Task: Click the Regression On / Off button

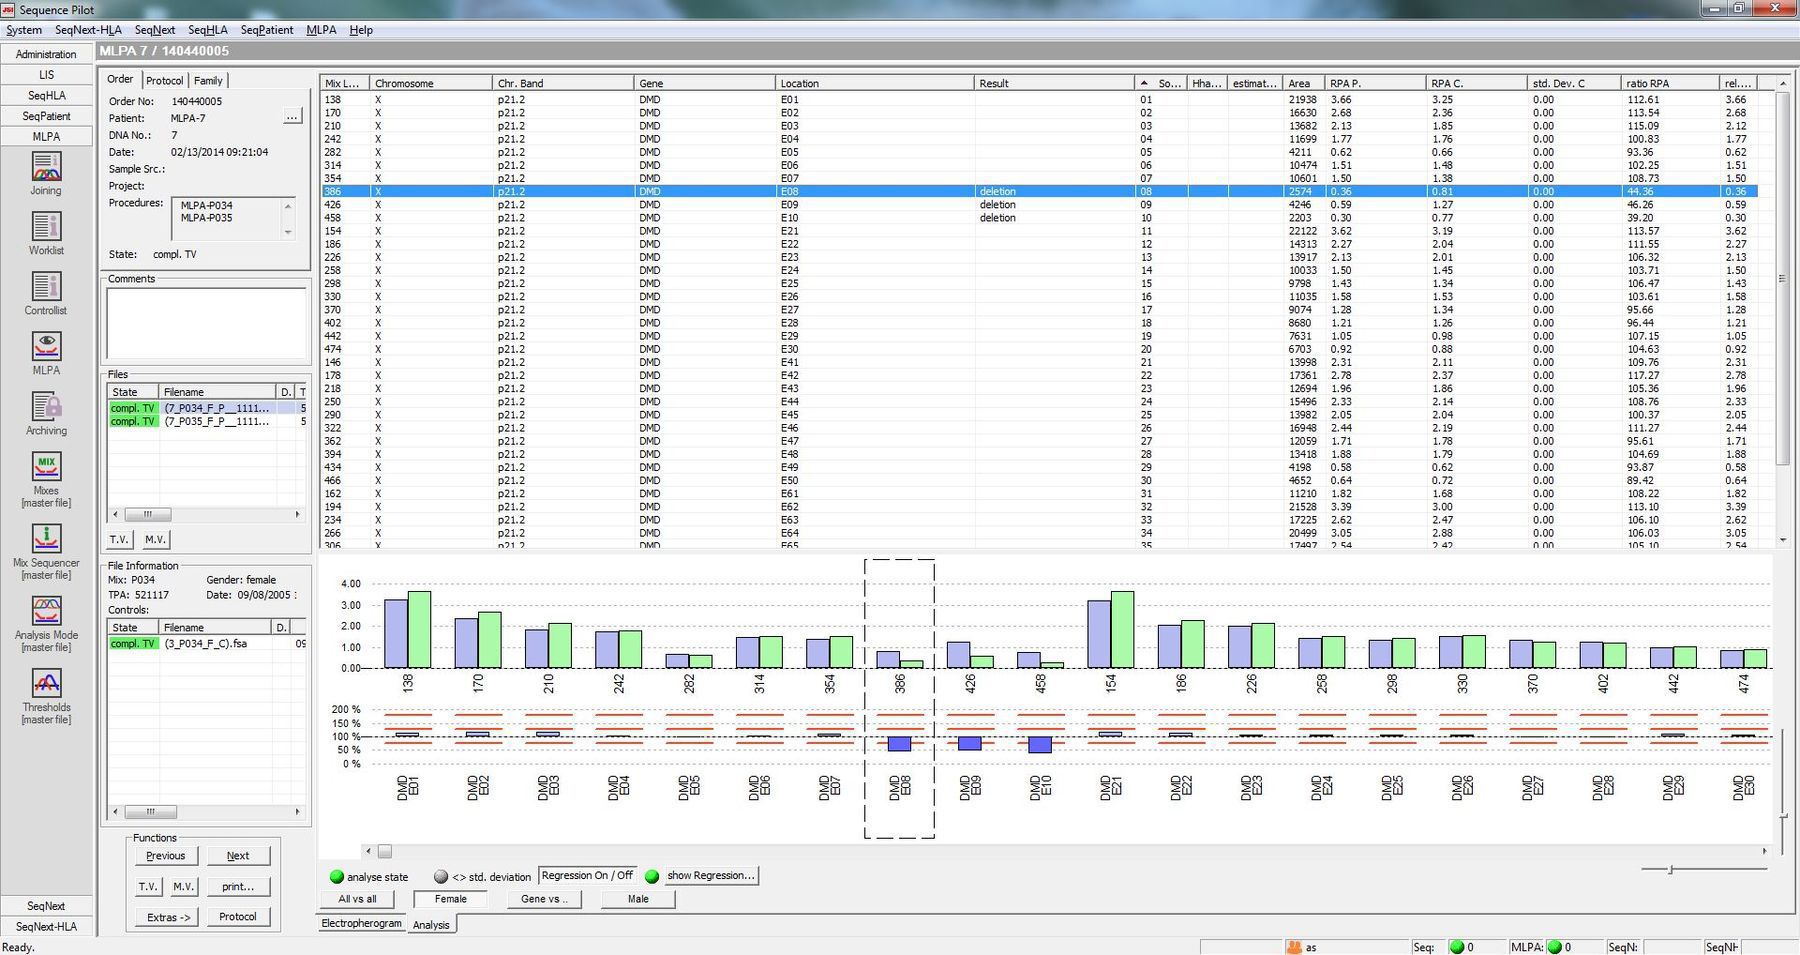Action: 588,874
